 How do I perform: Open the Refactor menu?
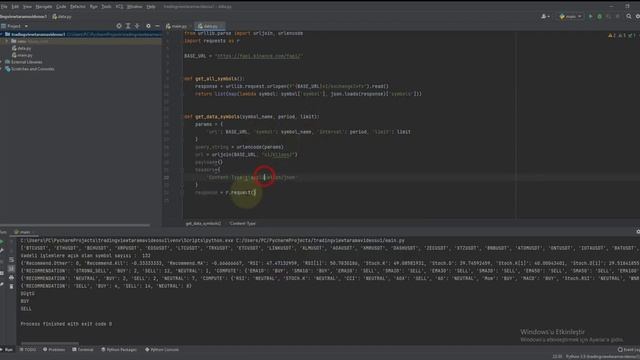(78, 7)
